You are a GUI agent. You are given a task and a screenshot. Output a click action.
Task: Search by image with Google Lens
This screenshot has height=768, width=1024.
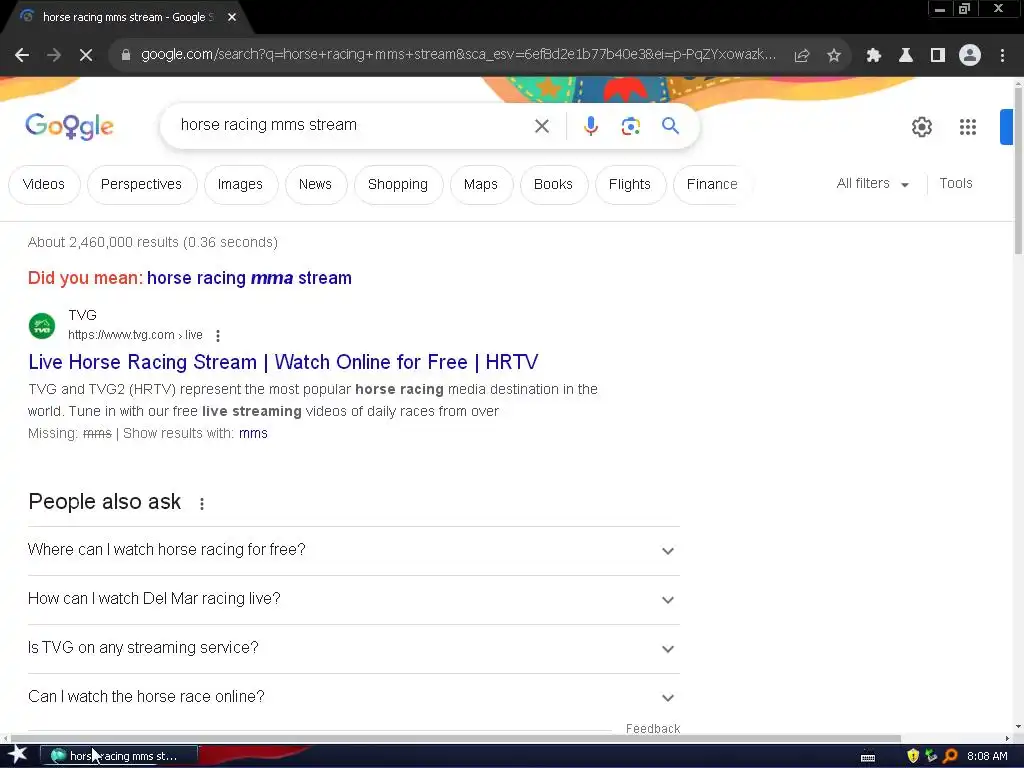(x=631, y=126)
